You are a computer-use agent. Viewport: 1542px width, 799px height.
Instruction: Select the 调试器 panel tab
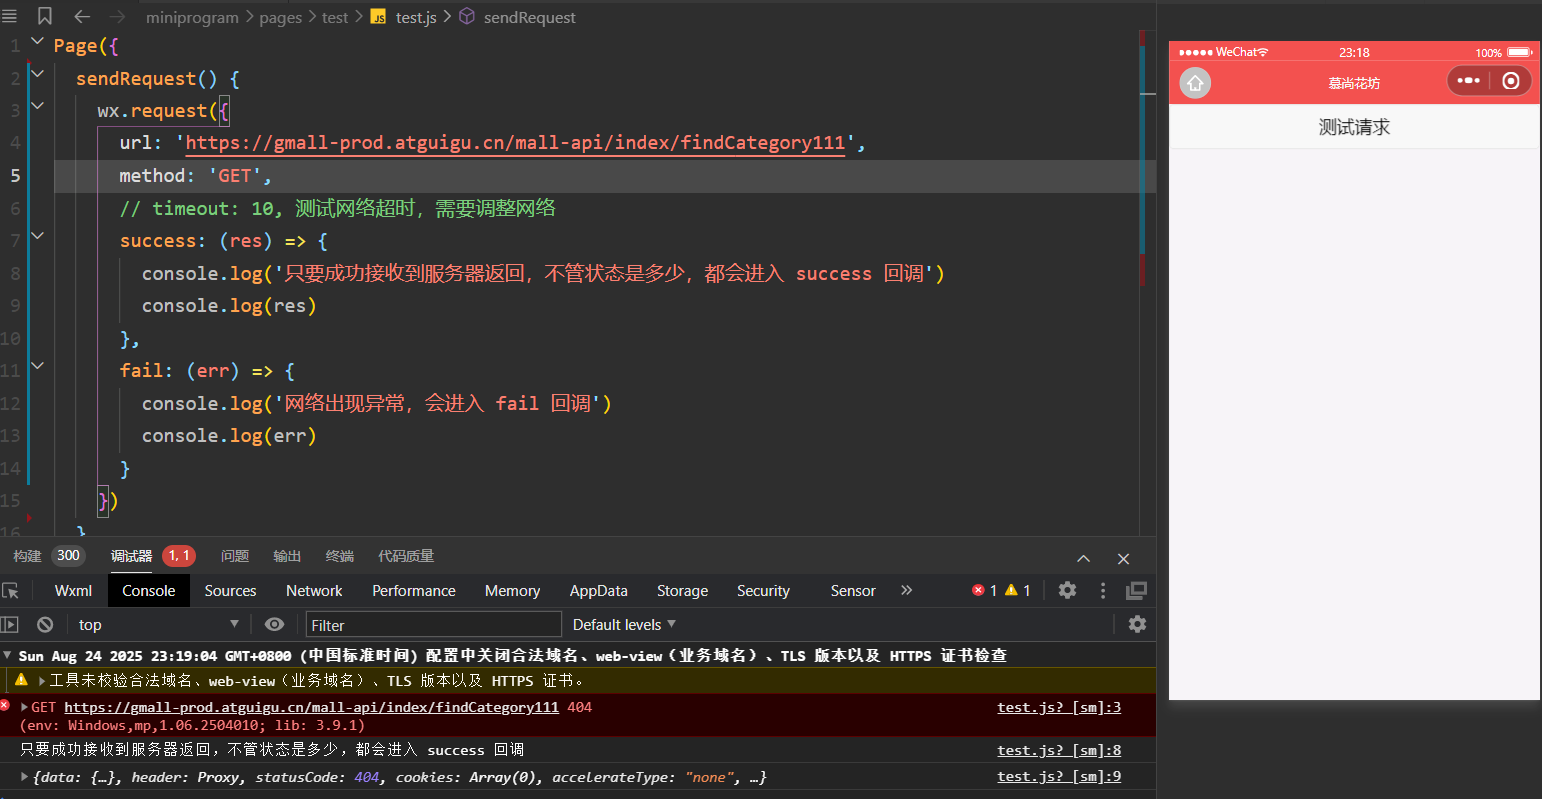131,556
